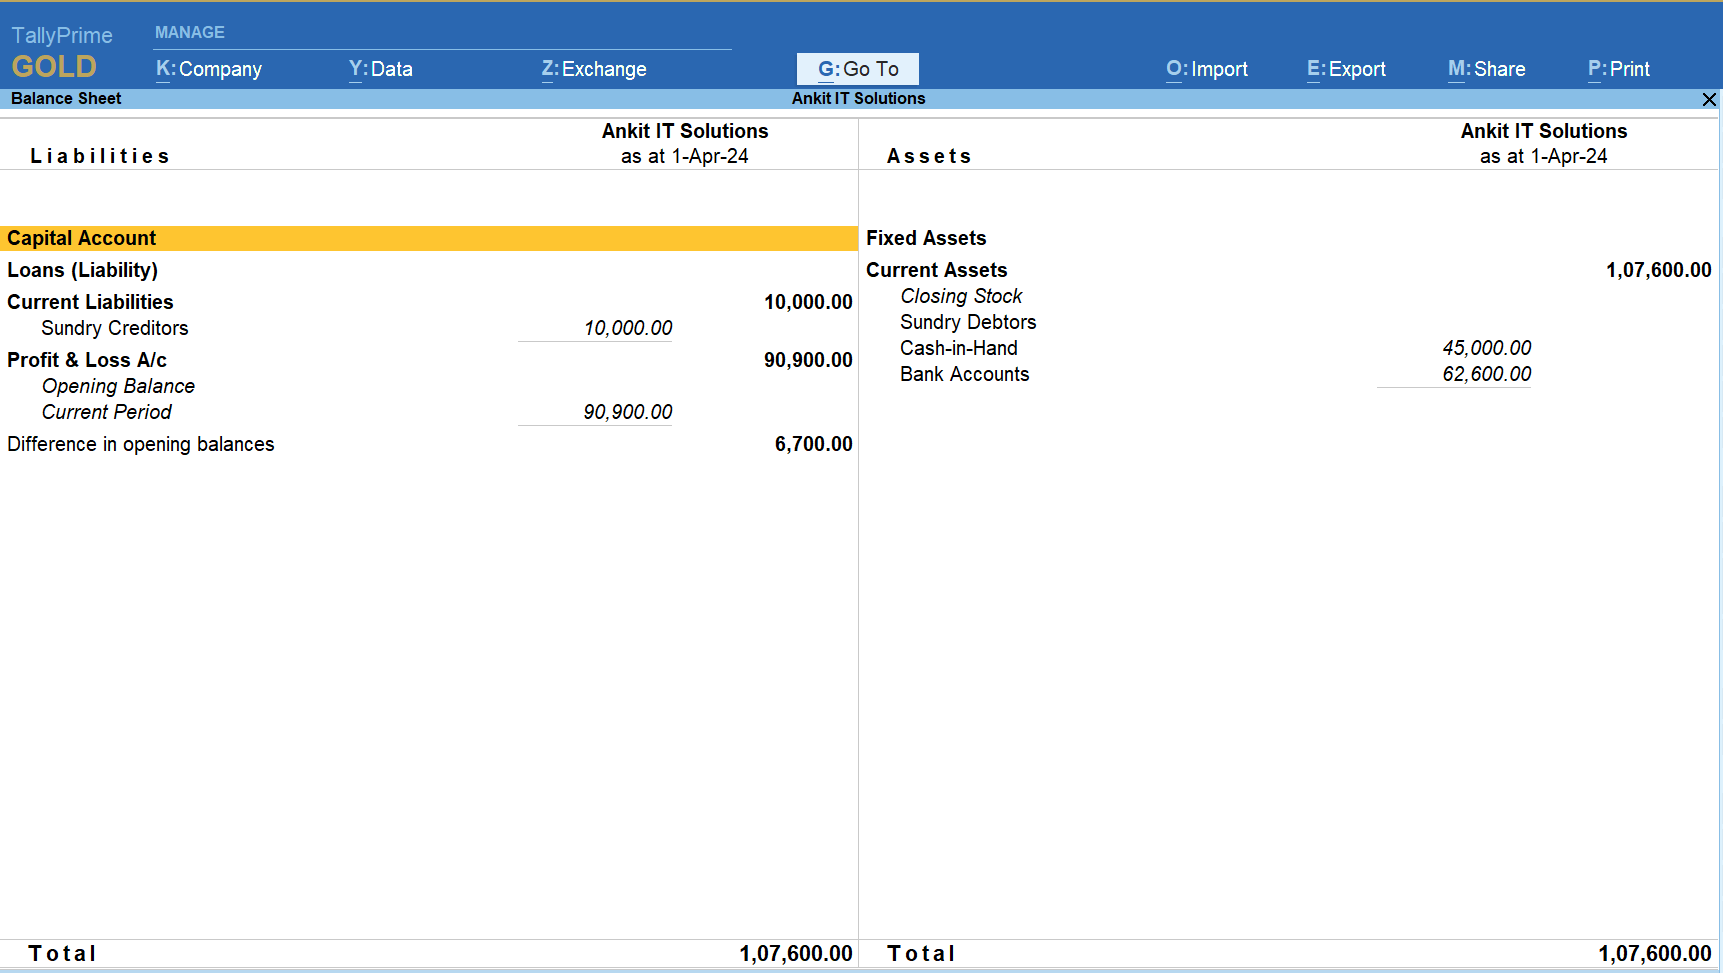This screenshot has height=973, width=1723.
Task: Click Current Period amount 90,900.00
Action: [x=628, y=412]
